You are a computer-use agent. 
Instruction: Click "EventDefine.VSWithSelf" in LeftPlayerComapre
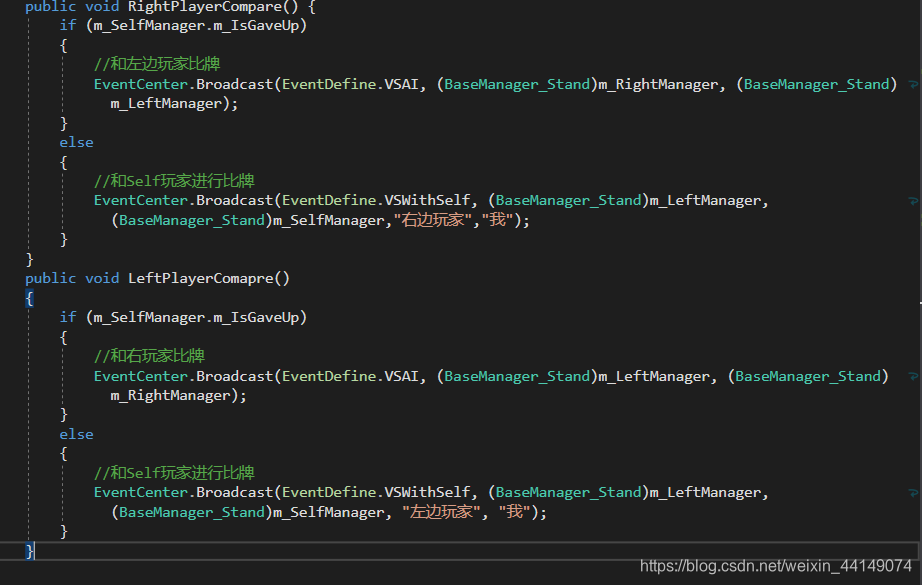tap(376, 493)
